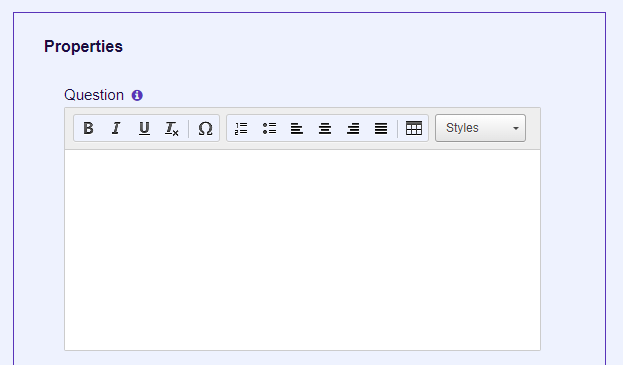
Task: Remove formatting from text
Action: coord(172,128)
